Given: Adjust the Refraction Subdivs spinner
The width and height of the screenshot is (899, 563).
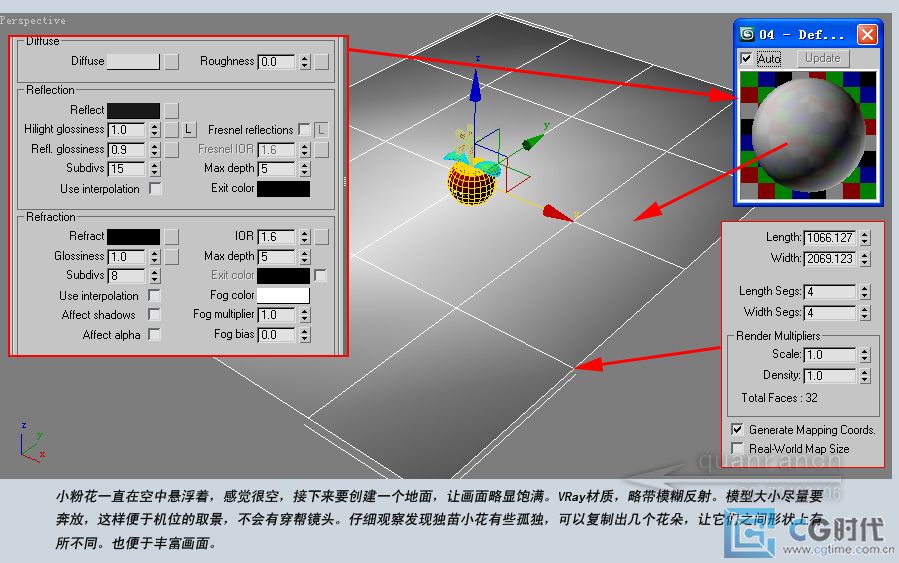Looking at the screenshot, I should 155,276.
